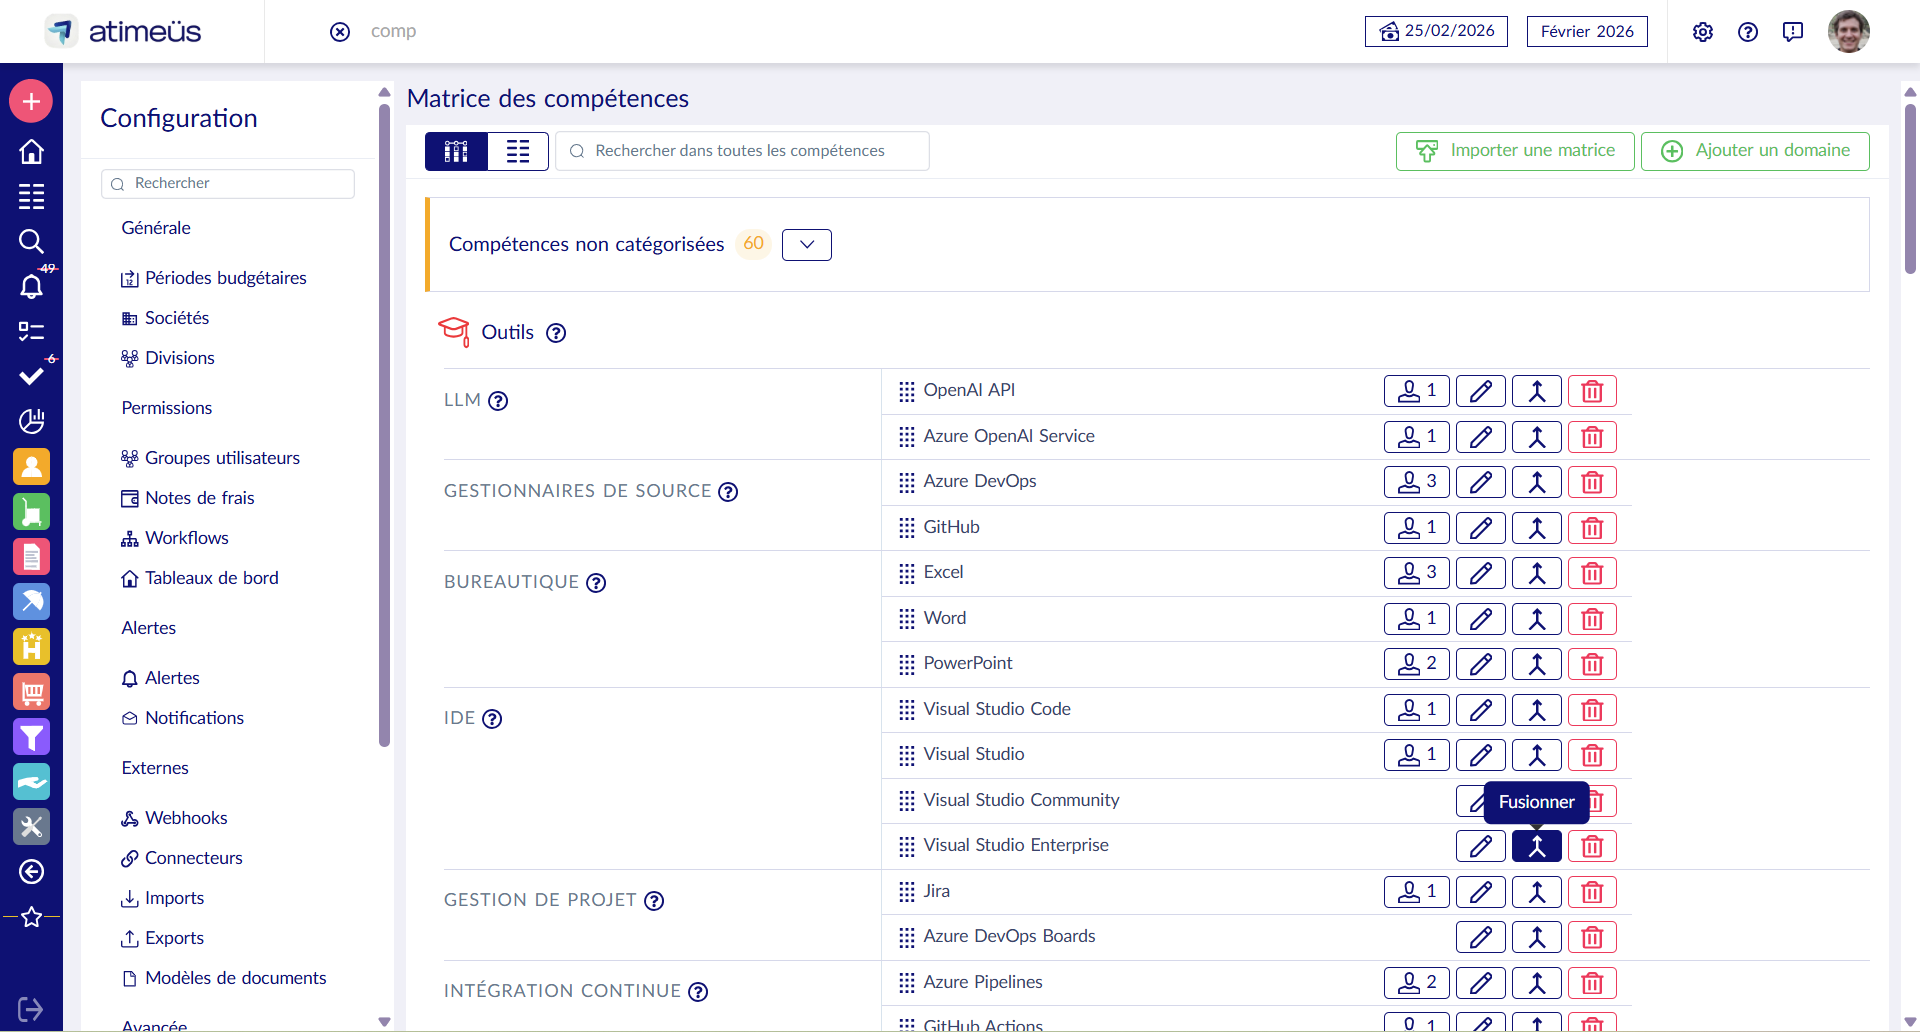Expand Compétences non catégorisées section
The width and height of the screenshot is (1920, 1032).
click(x=806, y=245)
